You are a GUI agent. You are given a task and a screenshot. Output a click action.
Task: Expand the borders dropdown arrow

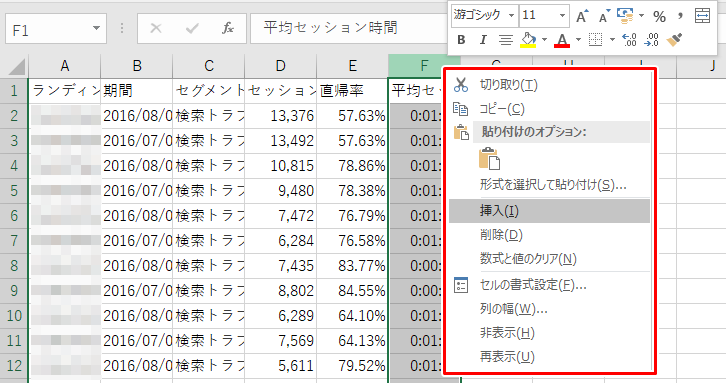coord(612,40)
